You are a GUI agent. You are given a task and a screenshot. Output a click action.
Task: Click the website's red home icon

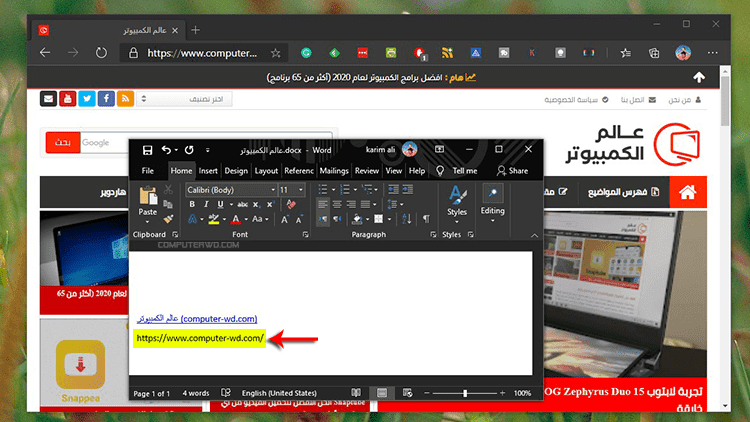pyautogui.click(x=688, y=192)
